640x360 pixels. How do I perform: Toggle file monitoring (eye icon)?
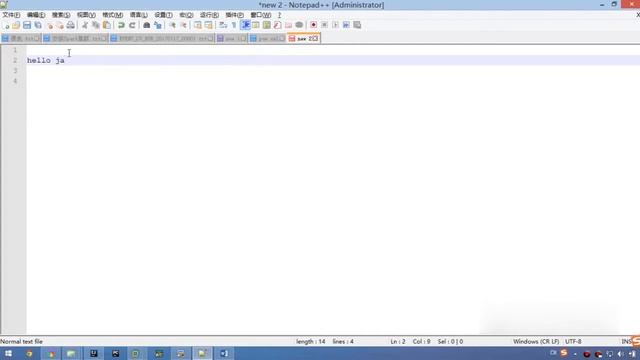tap(299, 25)
